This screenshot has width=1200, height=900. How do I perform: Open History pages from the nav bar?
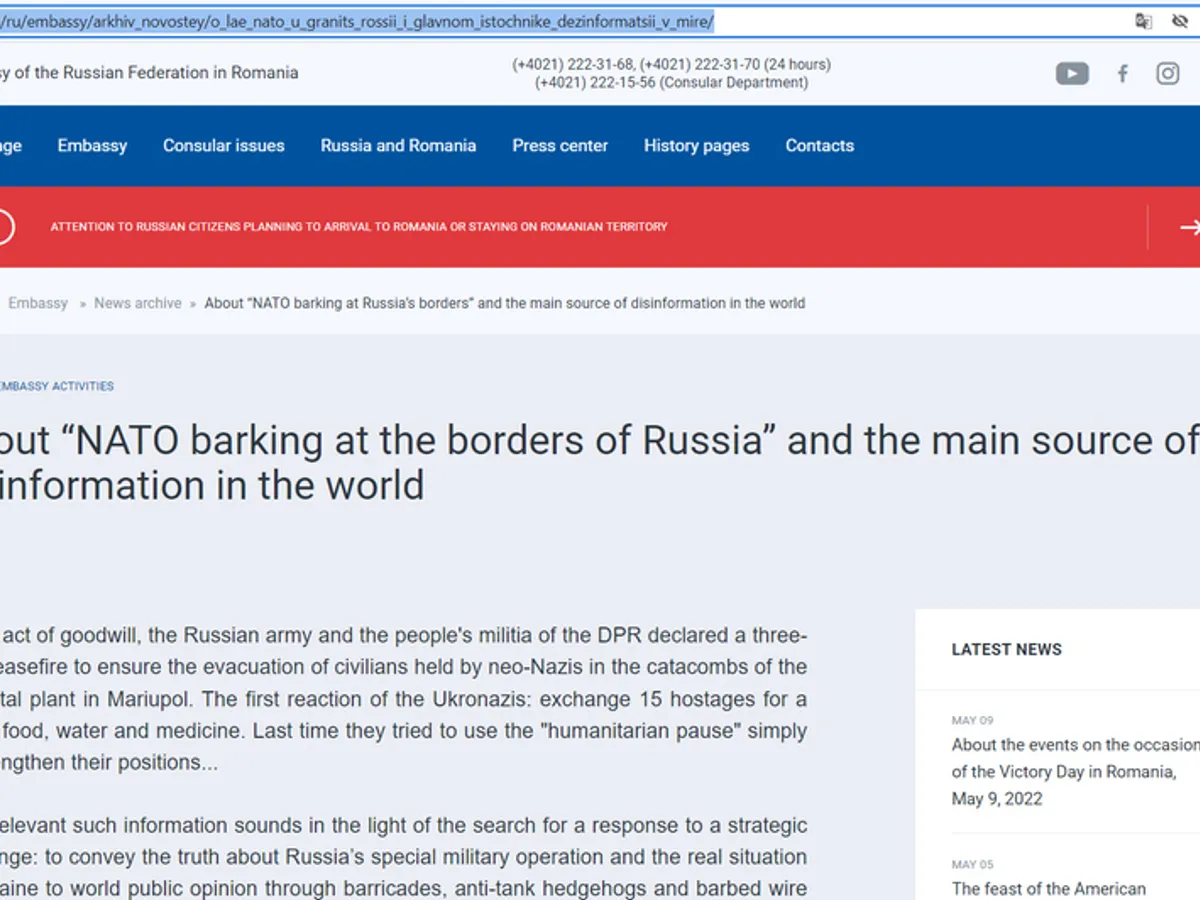[696, 146]
